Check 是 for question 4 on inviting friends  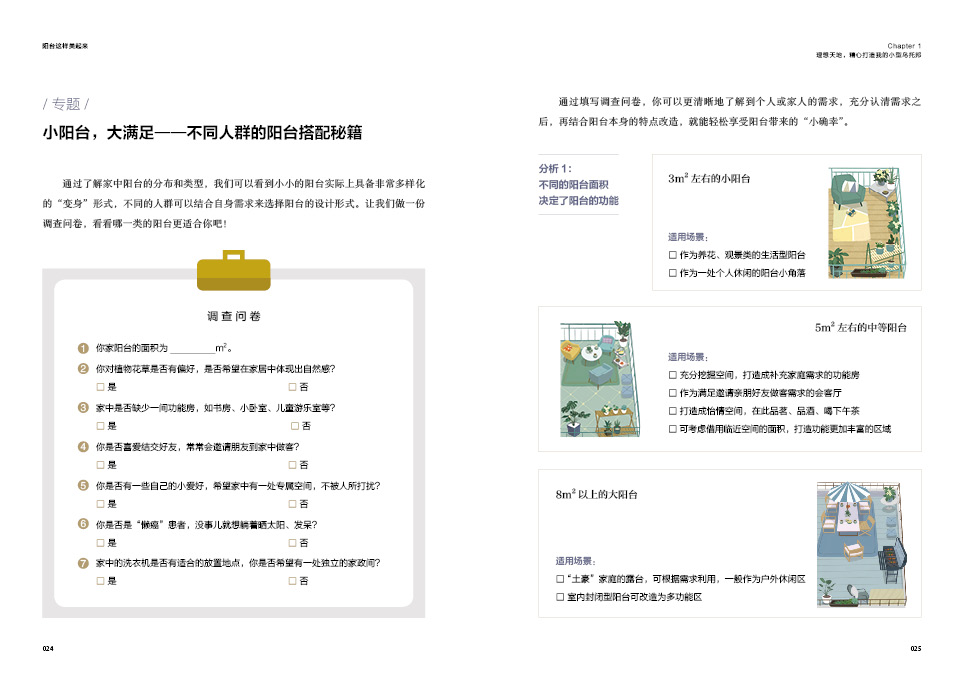coord(100,465)
